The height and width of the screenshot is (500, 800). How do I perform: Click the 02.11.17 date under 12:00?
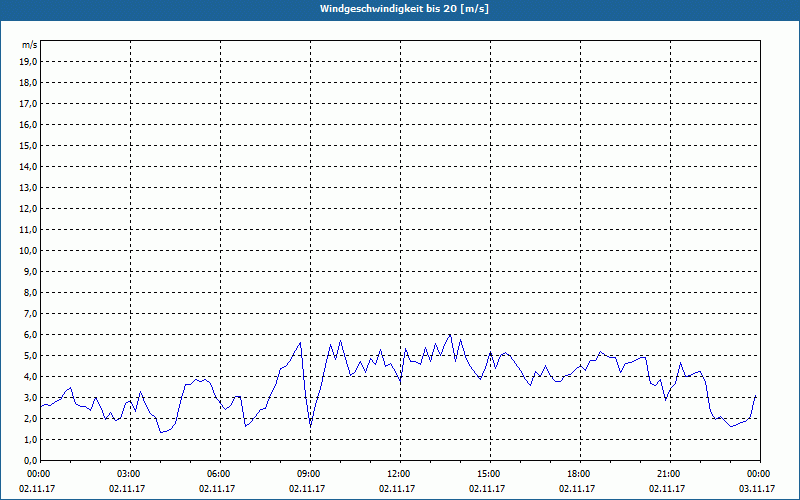(397, 488)
